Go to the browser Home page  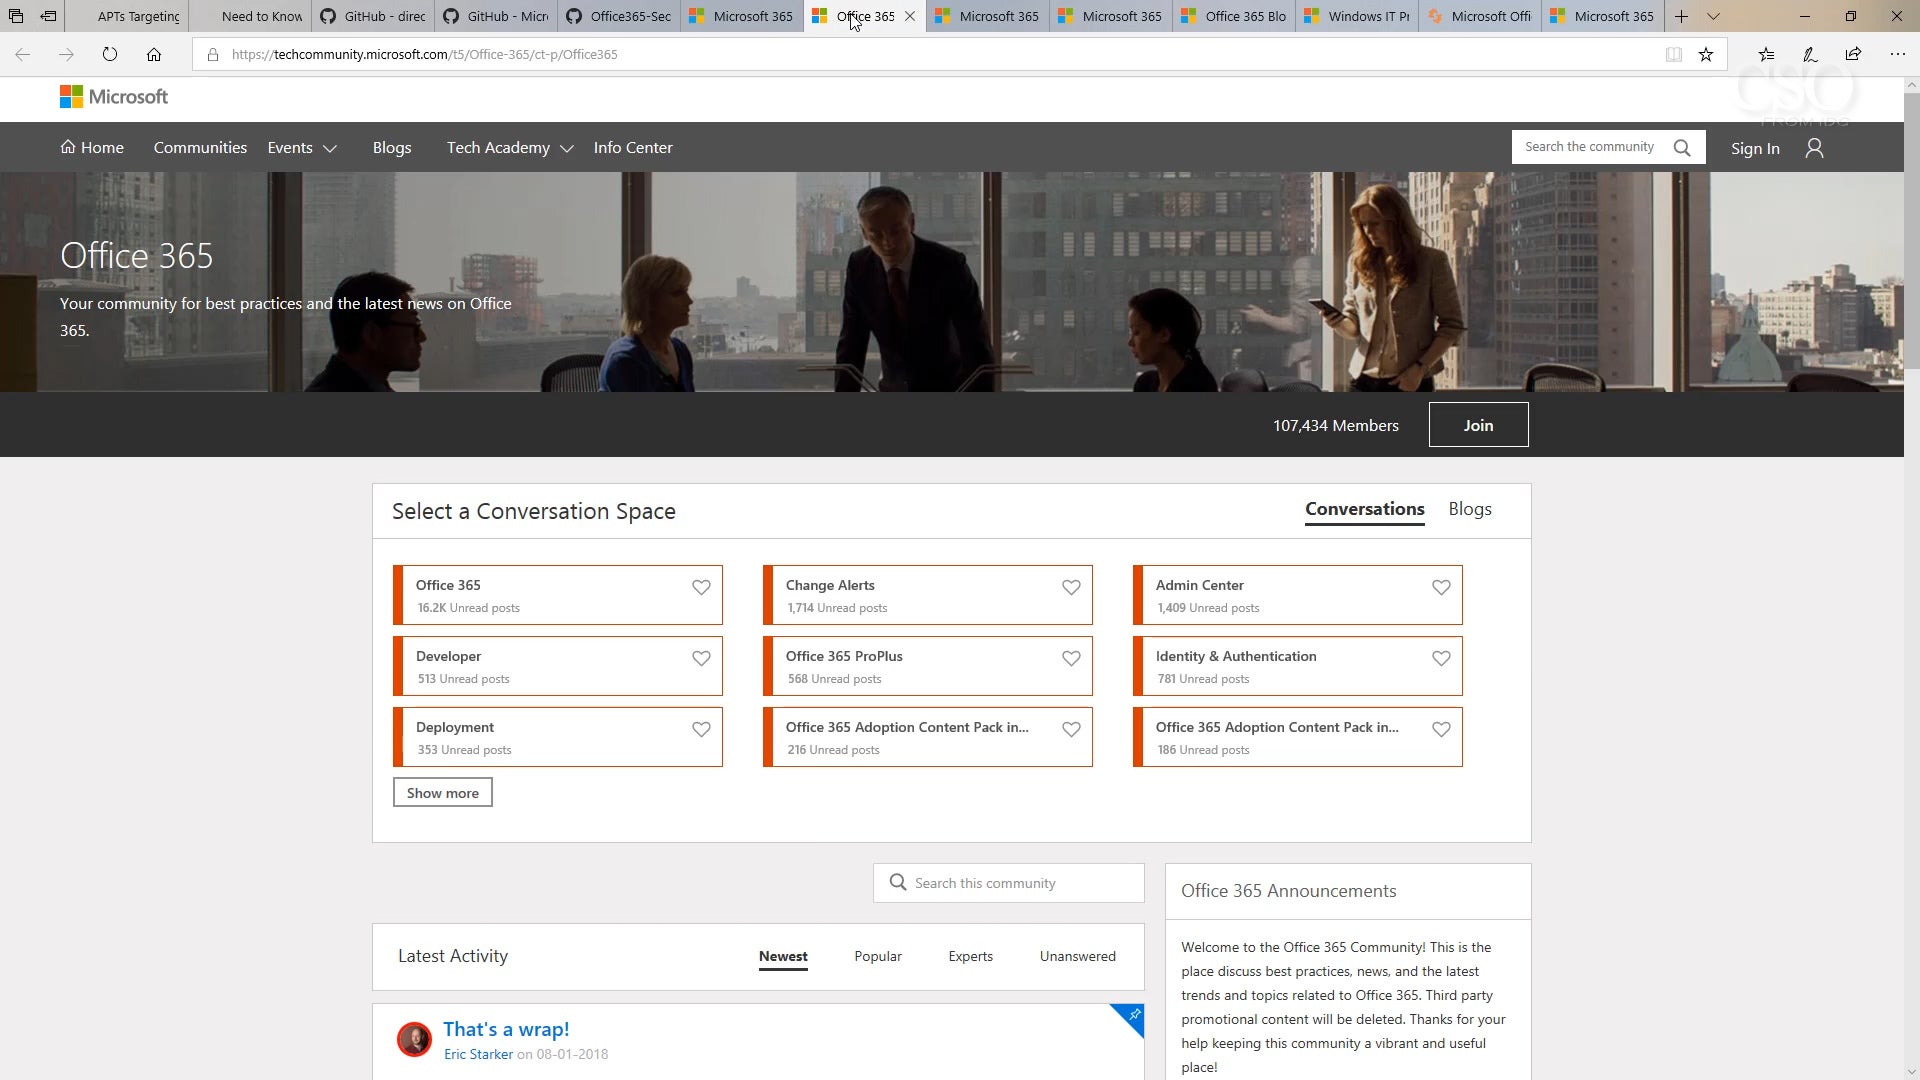point(154,54)
